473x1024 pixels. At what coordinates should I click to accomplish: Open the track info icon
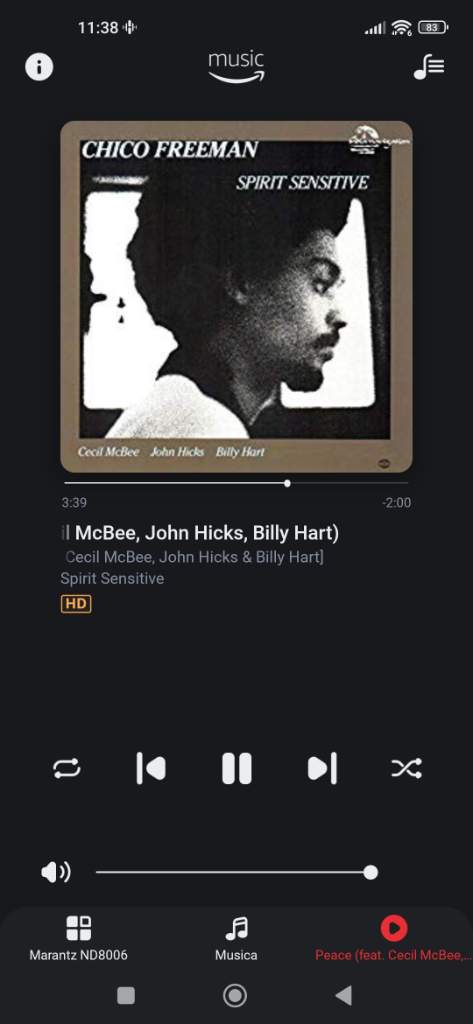tap(39, 67)
